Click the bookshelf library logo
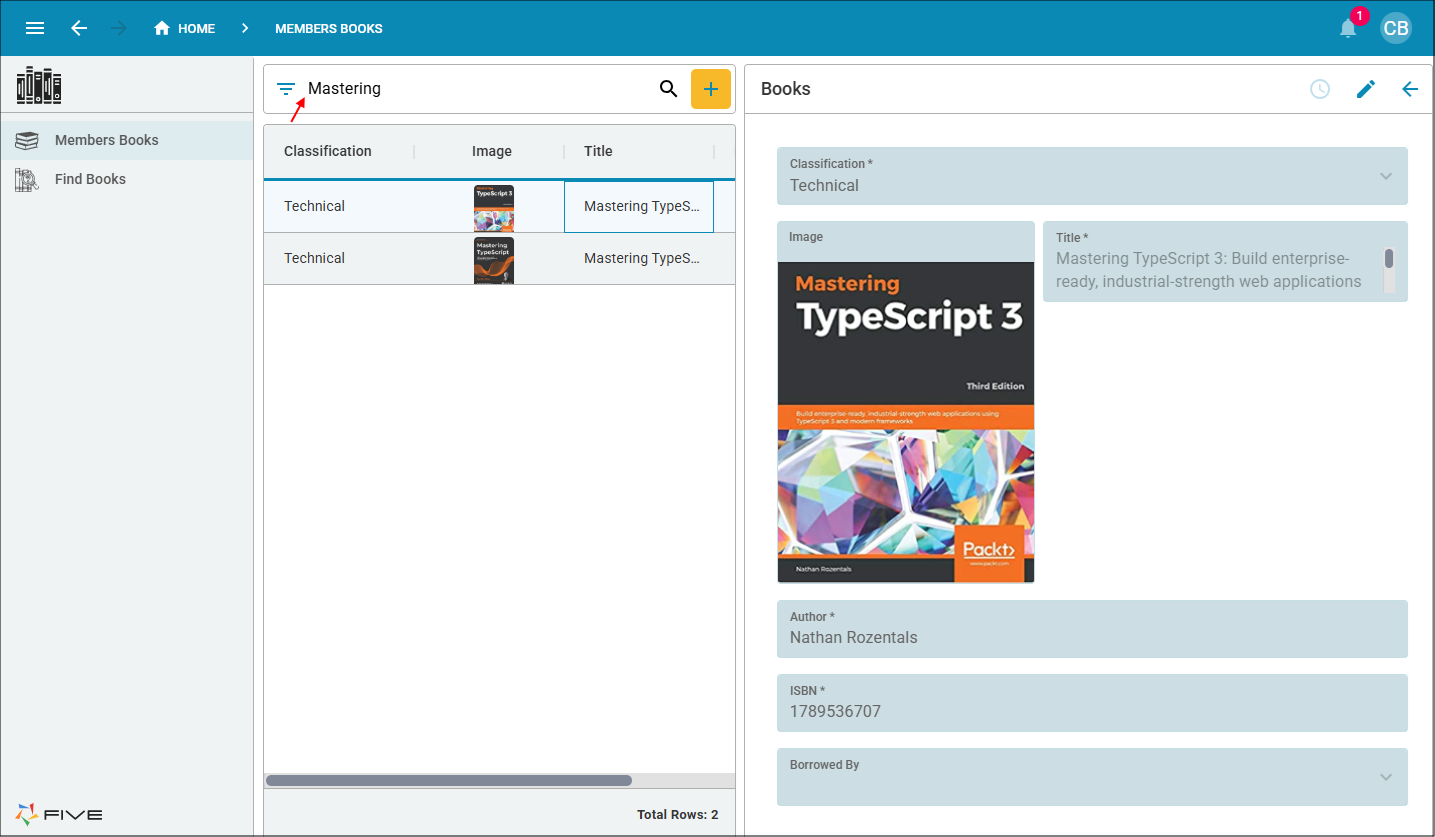The height and width of the screenshot is (837, 1435). tap(39, 86)
